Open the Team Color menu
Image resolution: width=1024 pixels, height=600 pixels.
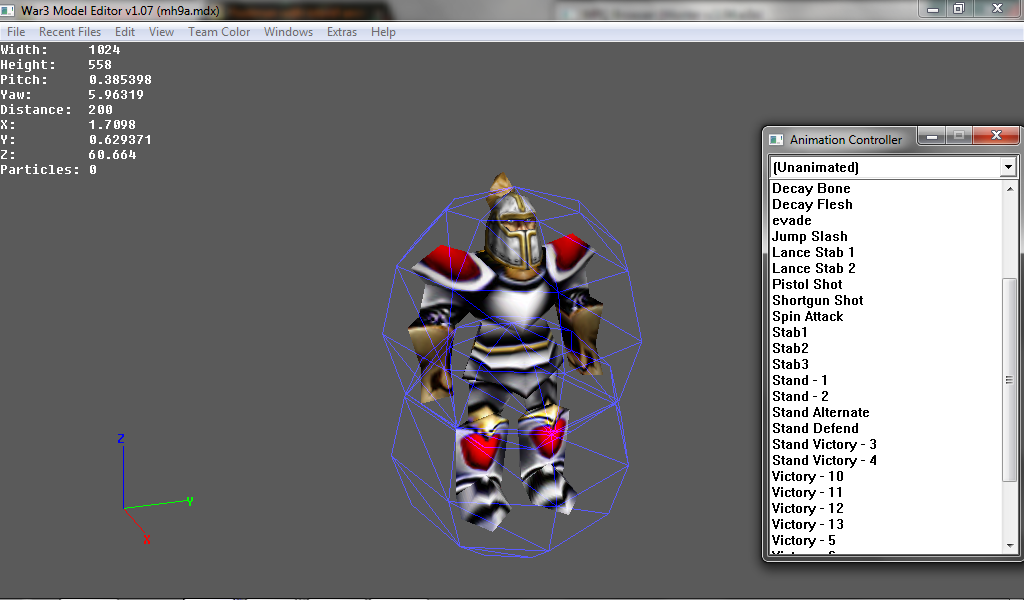click(x=219, y=32)
